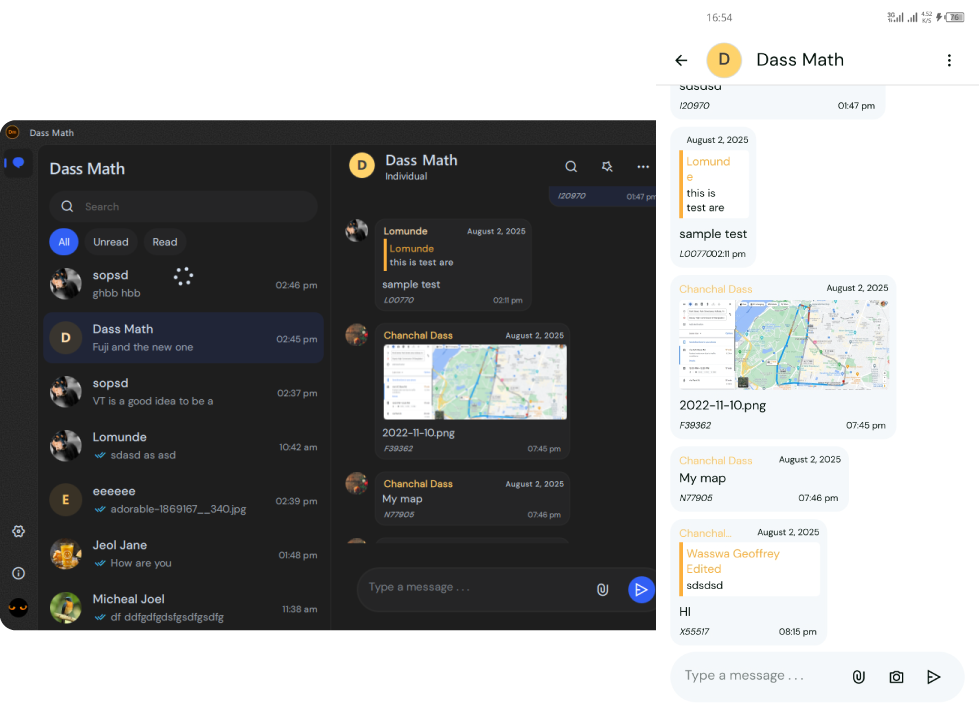Click the settings gear in left sidebar
The width and height of the screenshot is (979, 717).
click(18, 532)
